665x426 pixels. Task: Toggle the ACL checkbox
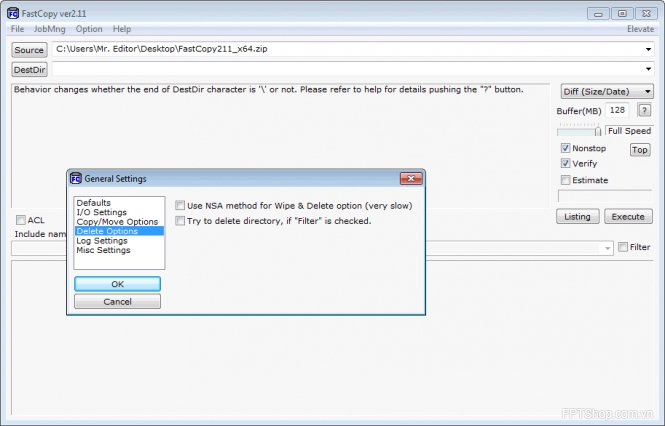[x=20, y=220]
